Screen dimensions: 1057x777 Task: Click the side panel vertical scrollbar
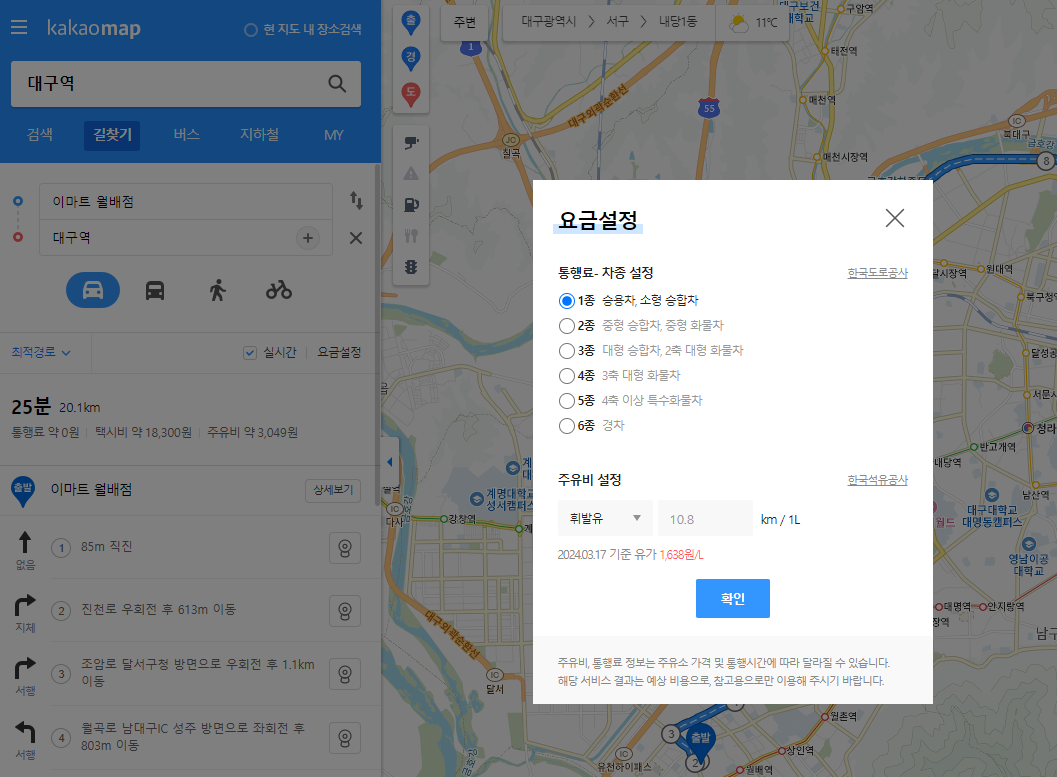point(378,334)
